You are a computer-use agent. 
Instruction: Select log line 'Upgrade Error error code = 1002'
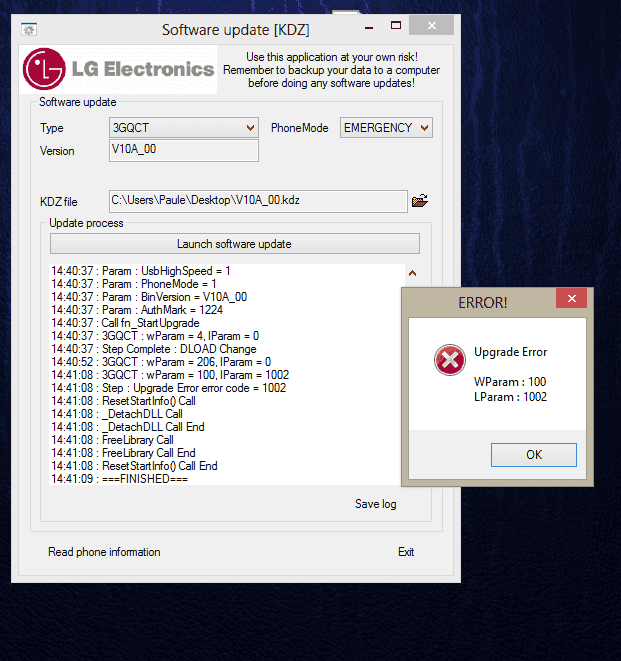click(x=169, y=388)
